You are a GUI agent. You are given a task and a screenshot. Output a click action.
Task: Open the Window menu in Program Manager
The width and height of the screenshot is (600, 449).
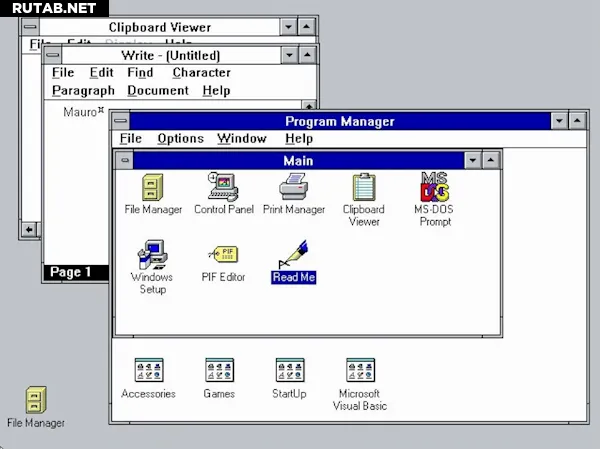coord(242,139)
